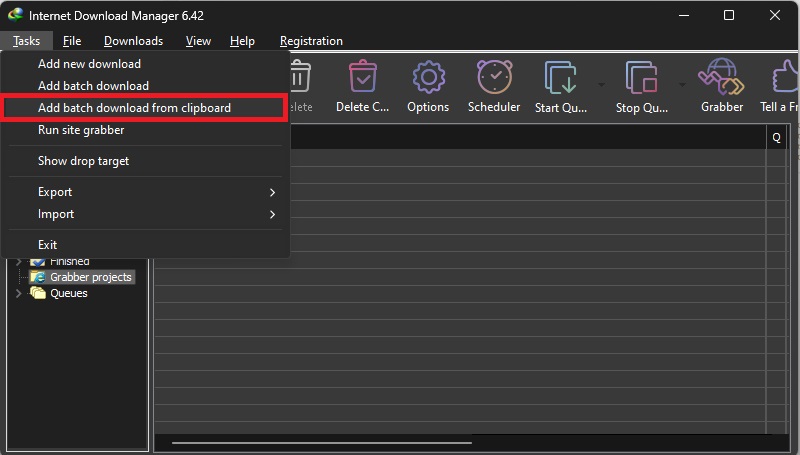Click the Stop Queue toolbar icon
Screen dimensions: 800x455
click(x=640, y=78)
